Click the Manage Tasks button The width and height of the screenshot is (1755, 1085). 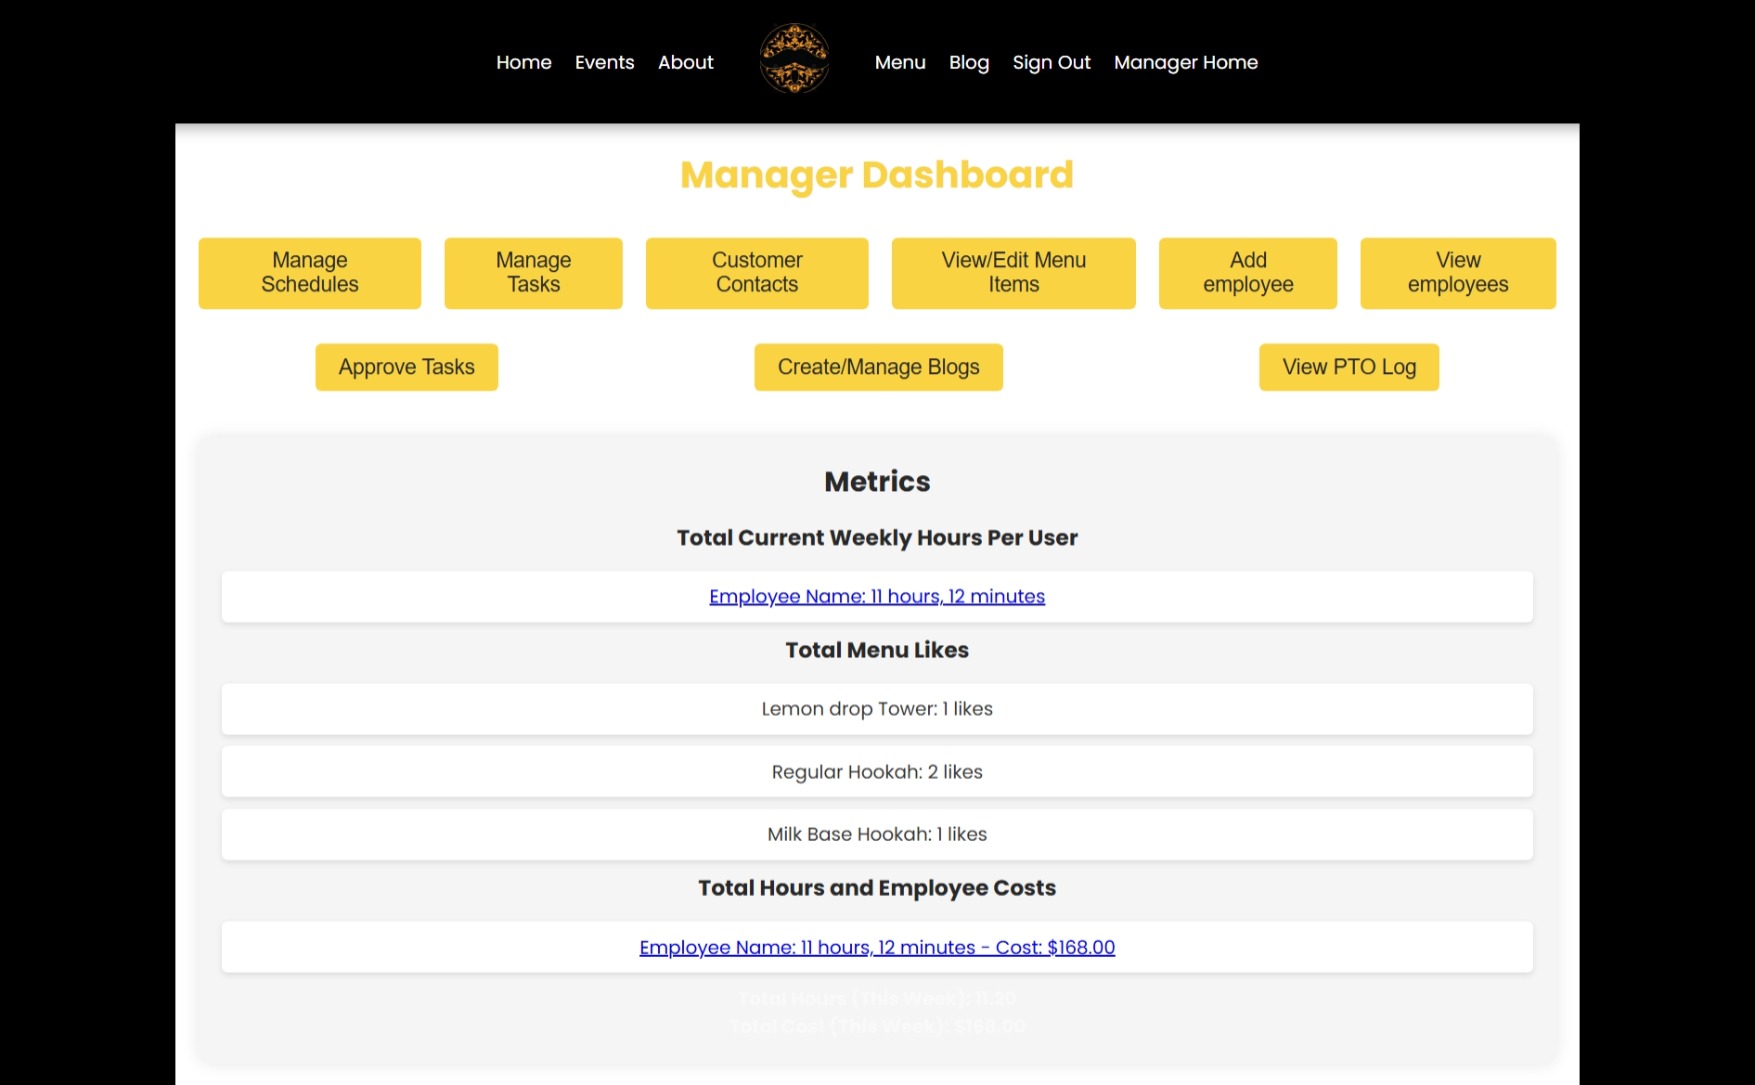pos(533,272)
